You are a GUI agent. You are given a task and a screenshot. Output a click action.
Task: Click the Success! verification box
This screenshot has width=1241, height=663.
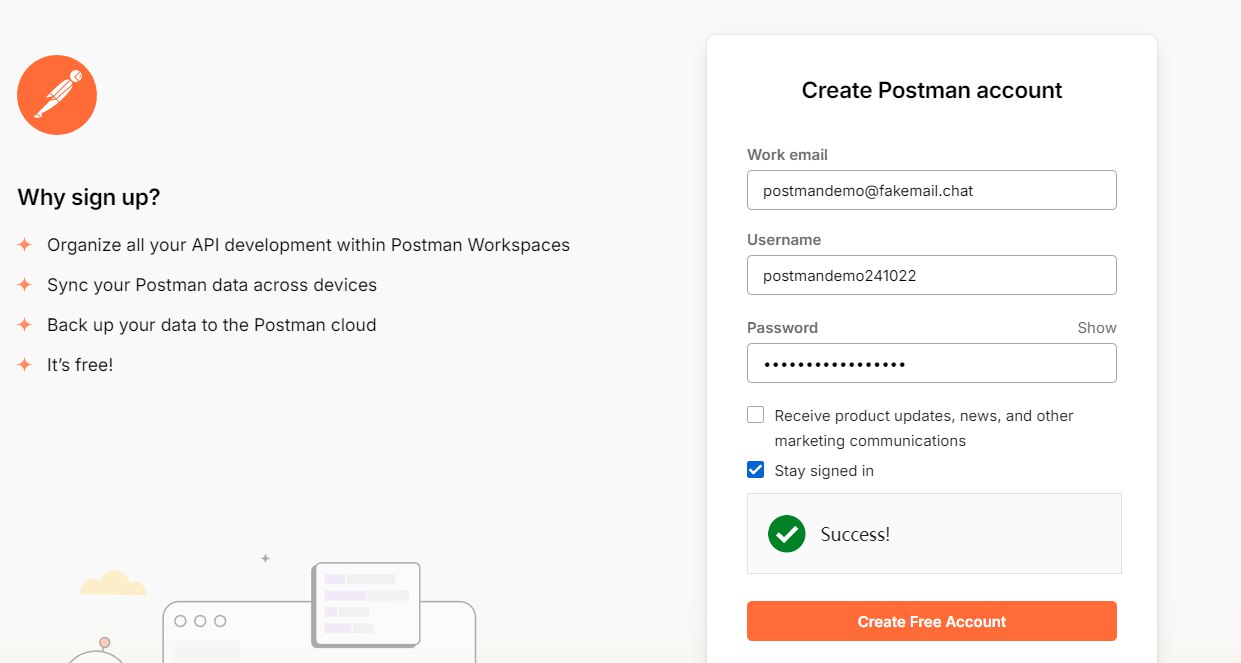pyautogui.click(x=934, y=534)
